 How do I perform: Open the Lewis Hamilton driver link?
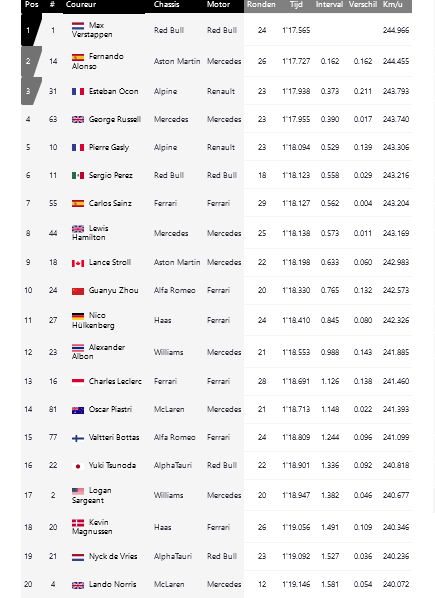point(90,233)
